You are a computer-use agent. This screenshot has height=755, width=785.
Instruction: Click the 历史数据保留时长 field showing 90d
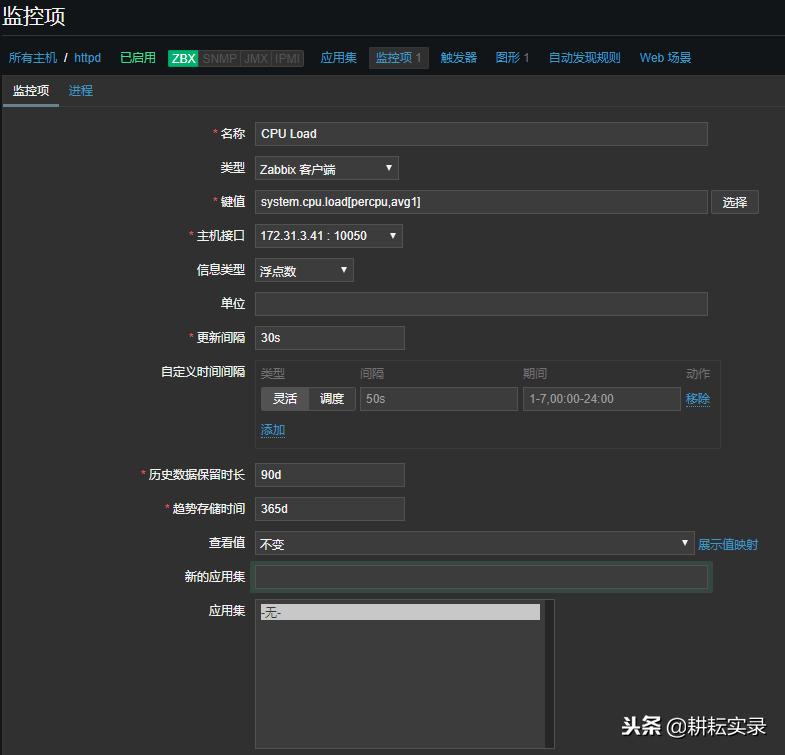click(x=329, y=475)
